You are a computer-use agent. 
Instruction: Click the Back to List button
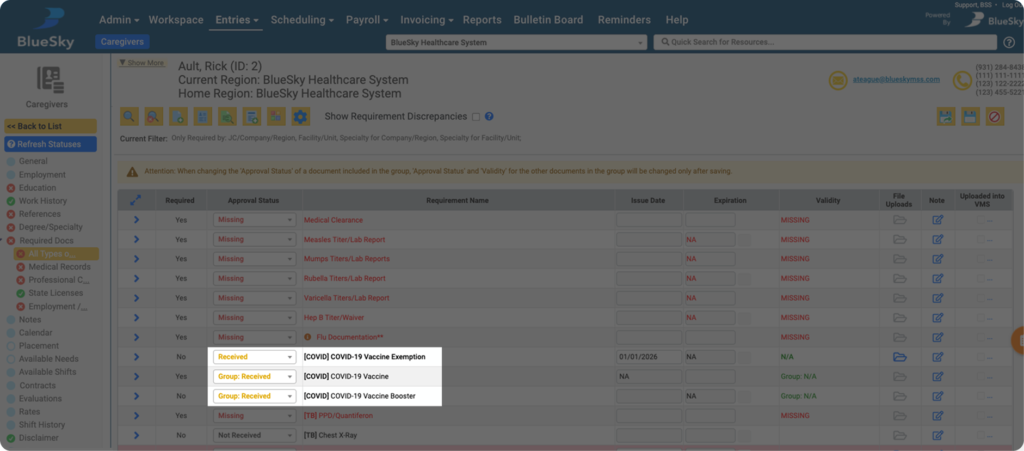(x=50, y=126)
